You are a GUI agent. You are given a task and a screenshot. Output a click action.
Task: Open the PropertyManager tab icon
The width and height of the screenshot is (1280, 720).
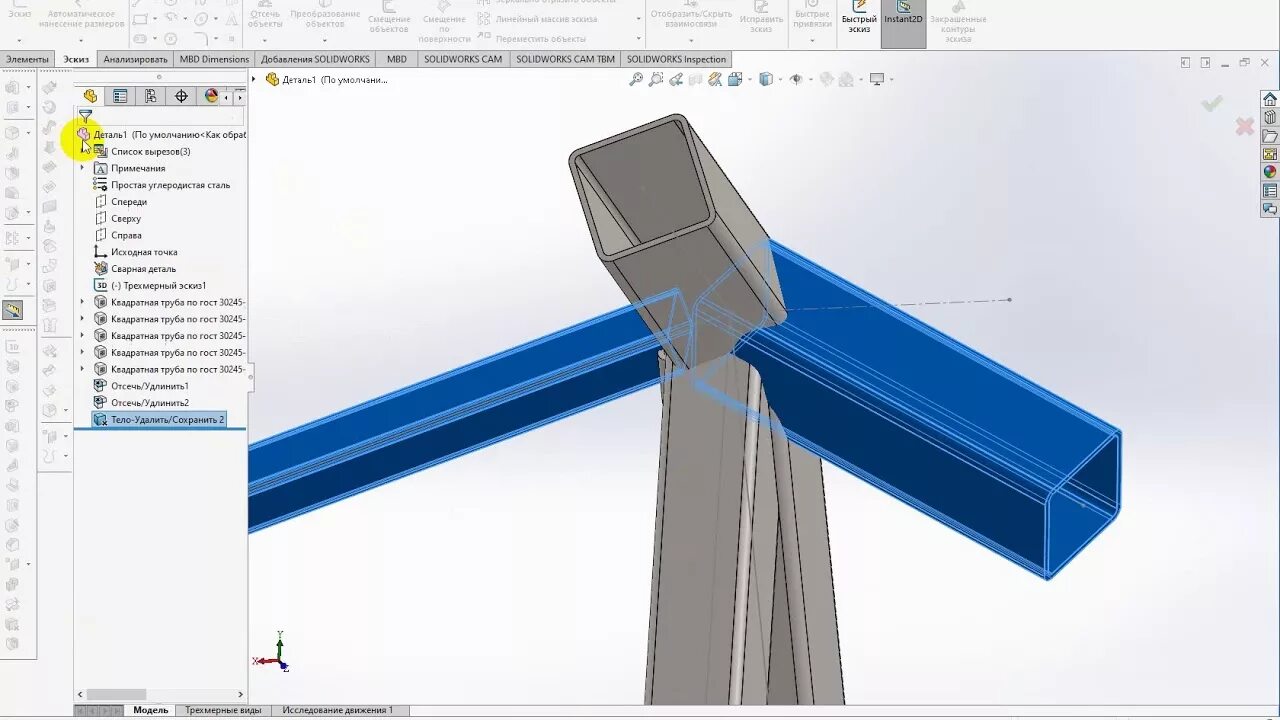pos(120,96)
